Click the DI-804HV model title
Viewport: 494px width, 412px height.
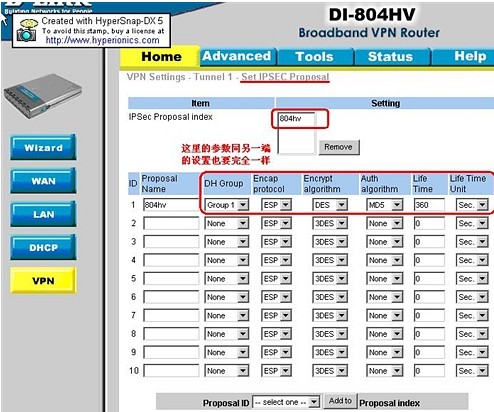pos(371,15)
